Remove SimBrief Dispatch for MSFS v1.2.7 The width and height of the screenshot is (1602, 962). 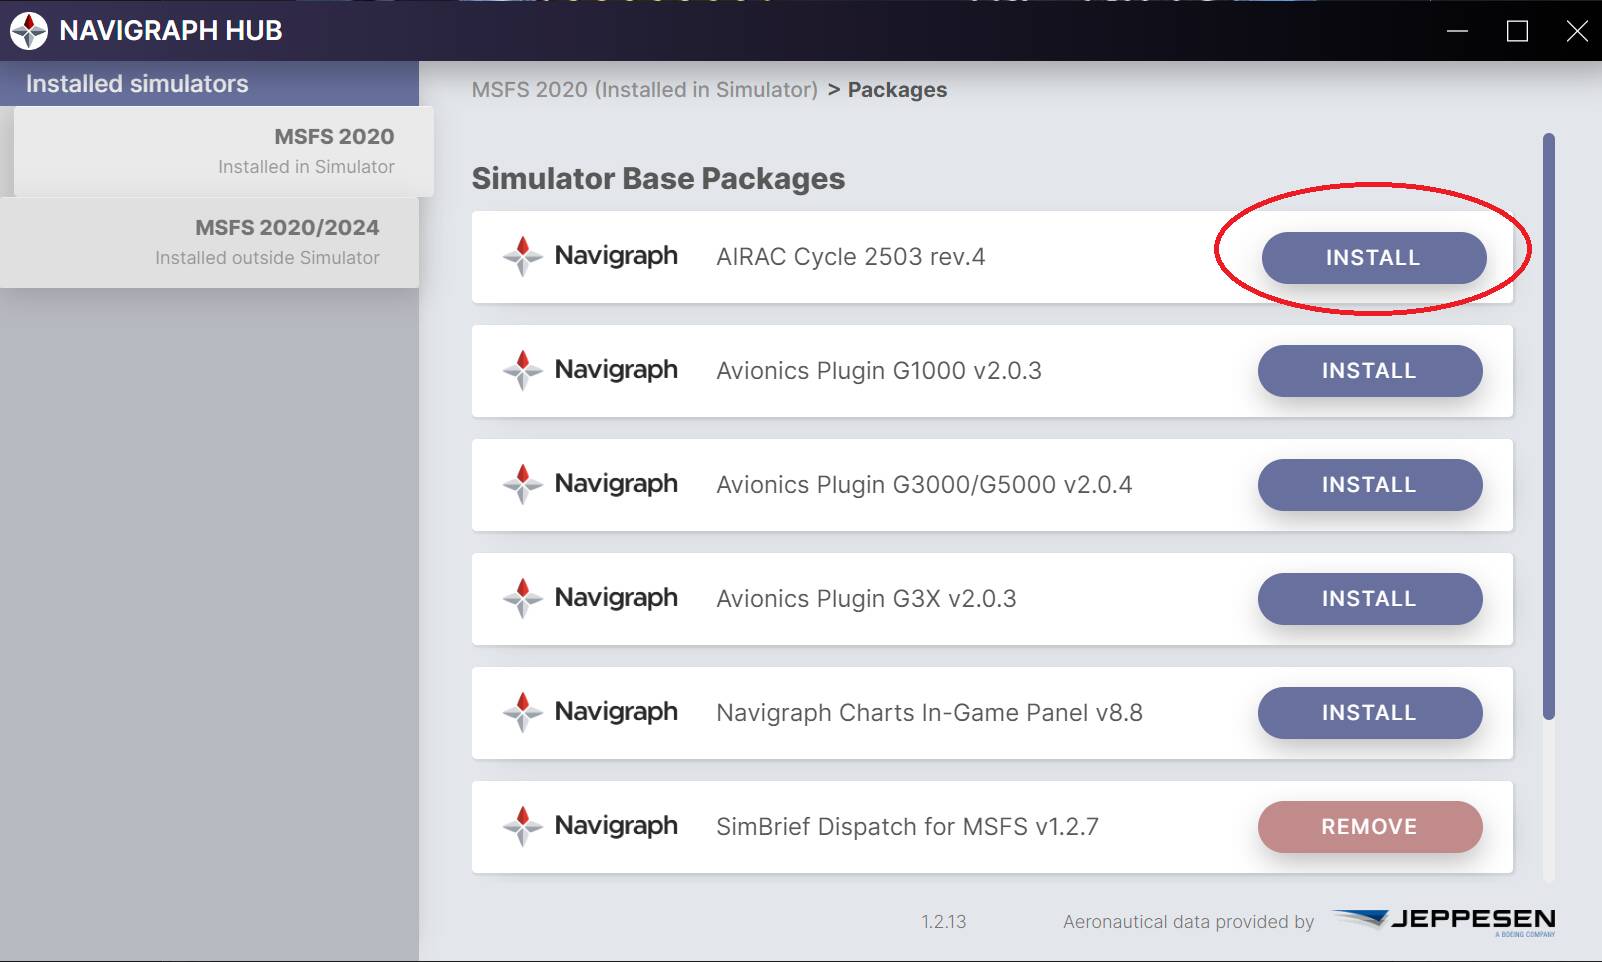pyautogui.click(x=1369, y=827)
